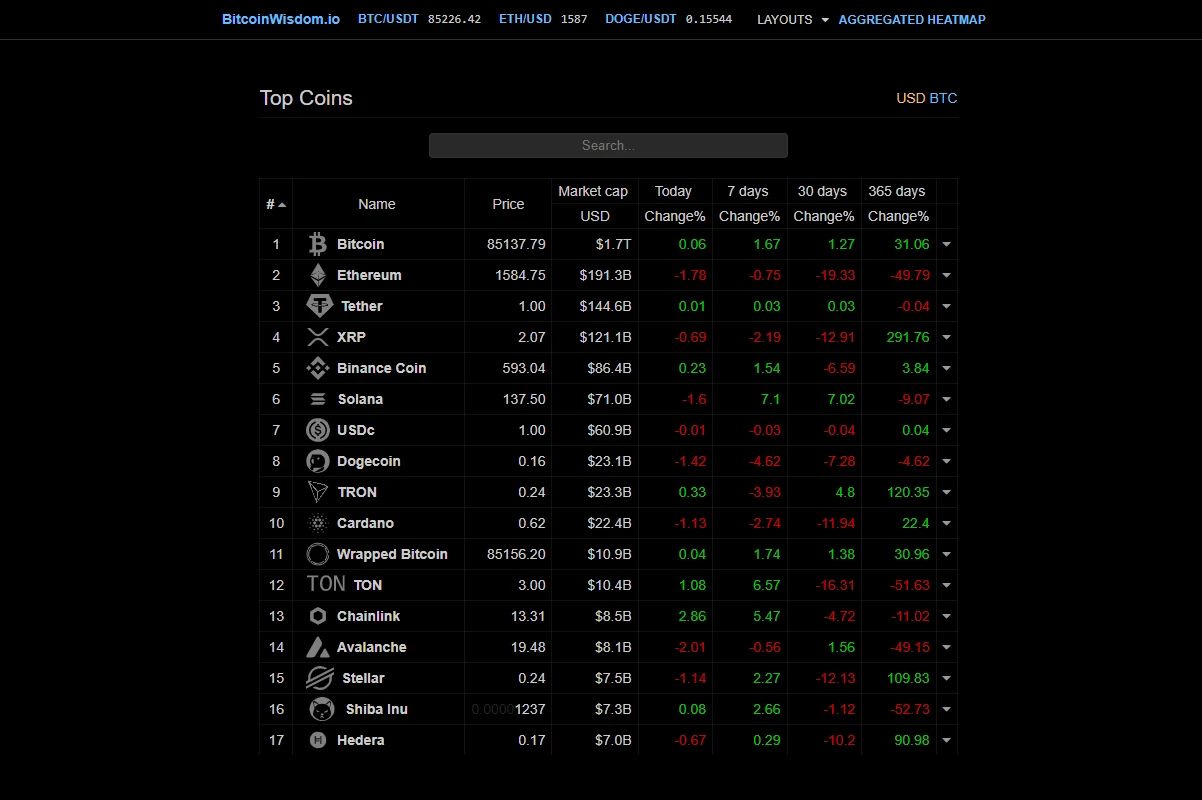This screenshot has height=800, width=1202.
Task: Expand the Hedera row dropdown arrow
Action: [946, 740]
